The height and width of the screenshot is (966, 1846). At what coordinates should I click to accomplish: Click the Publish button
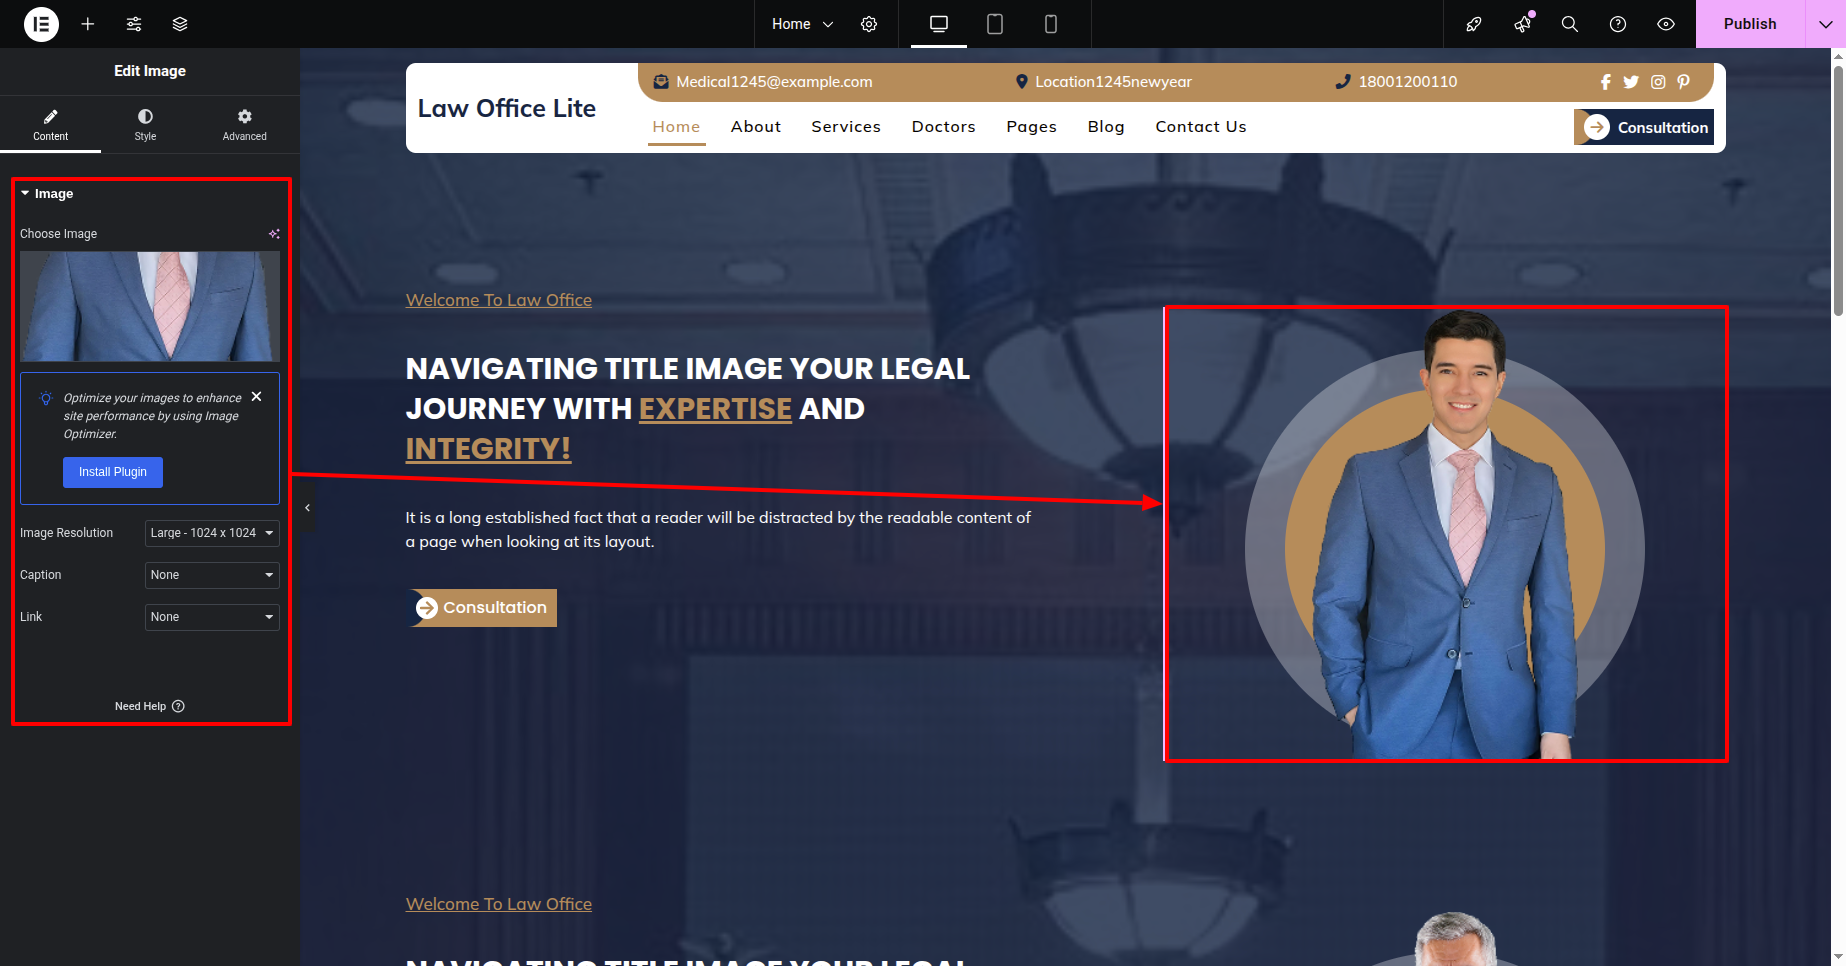(1750, 24)
